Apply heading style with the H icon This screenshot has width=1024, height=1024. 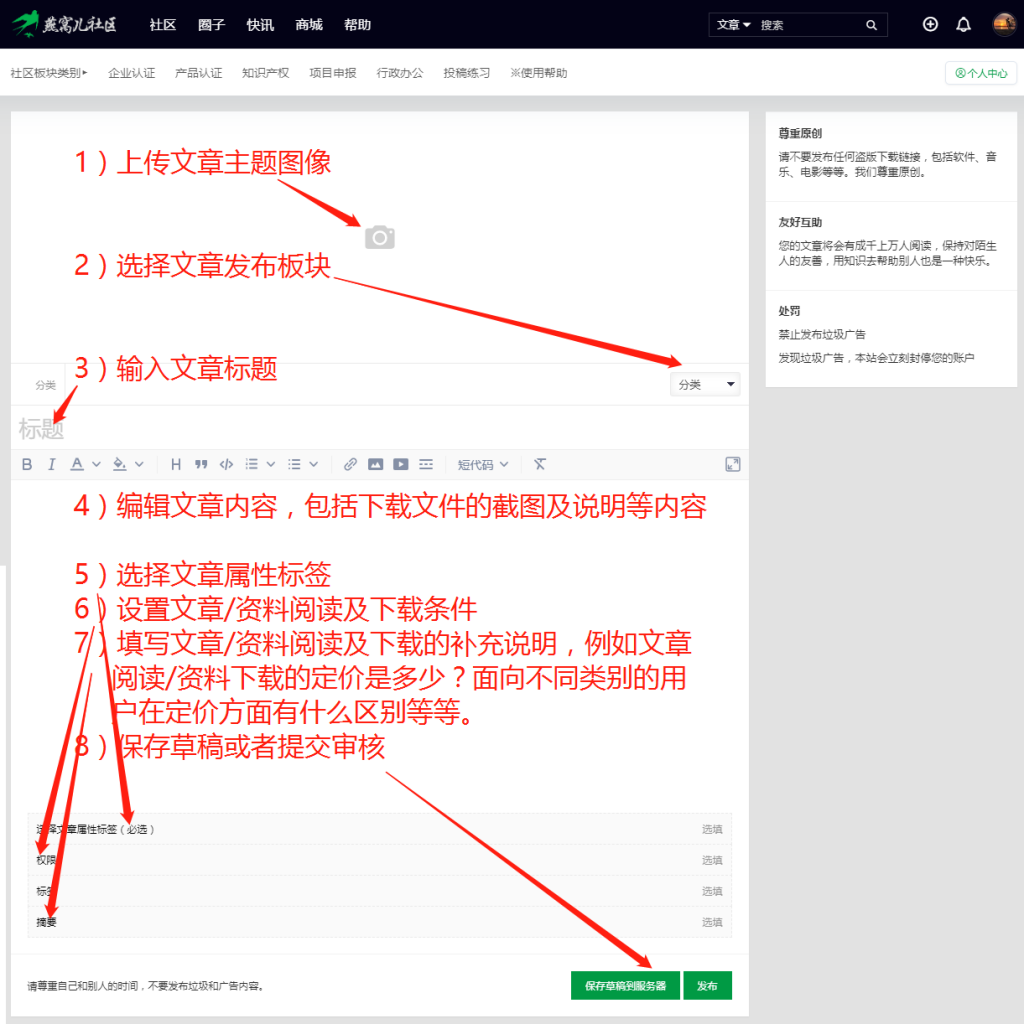click(x=176, y=464)
